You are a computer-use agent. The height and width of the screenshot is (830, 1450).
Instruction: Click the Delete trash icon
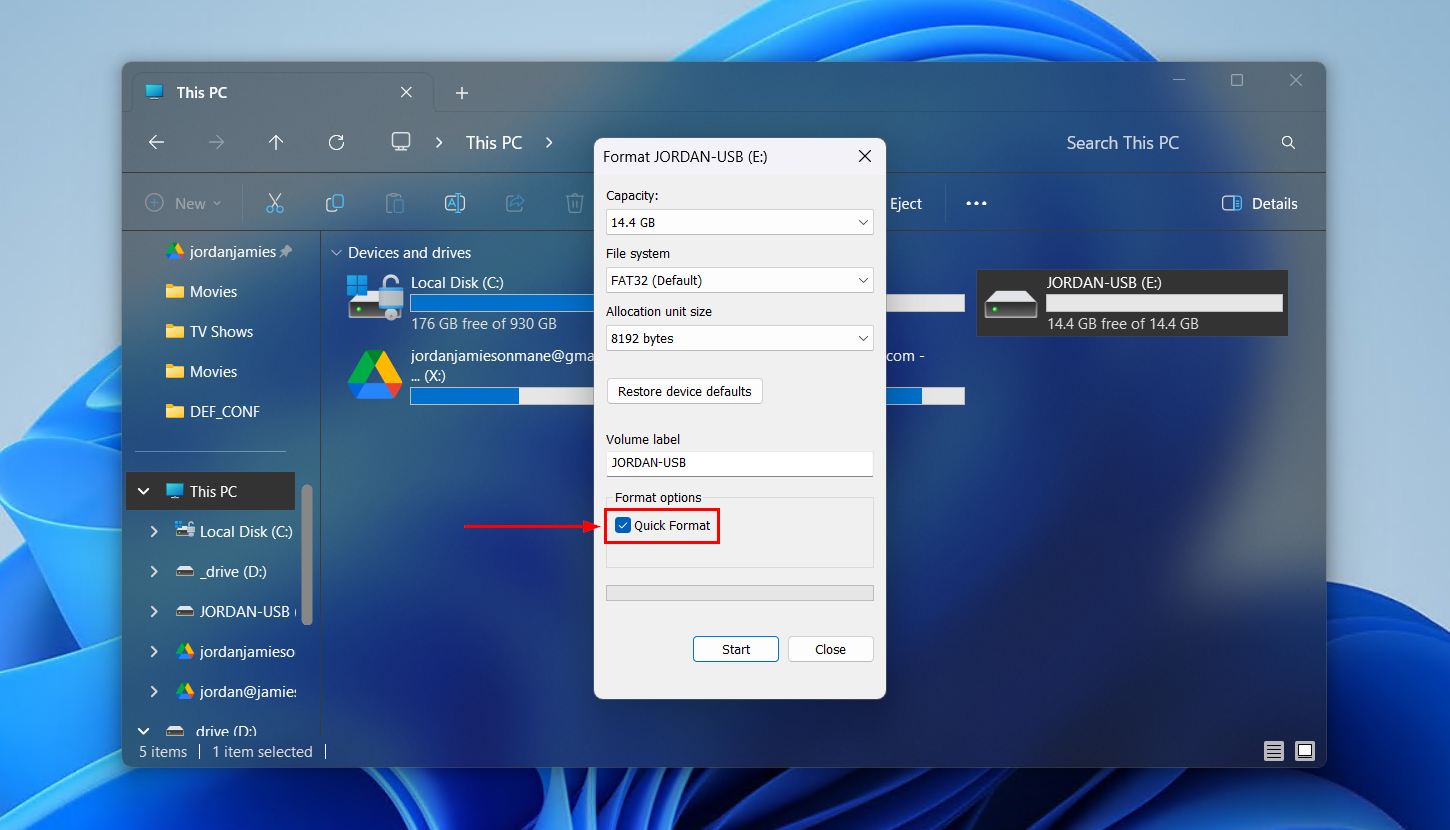(574, 202)
